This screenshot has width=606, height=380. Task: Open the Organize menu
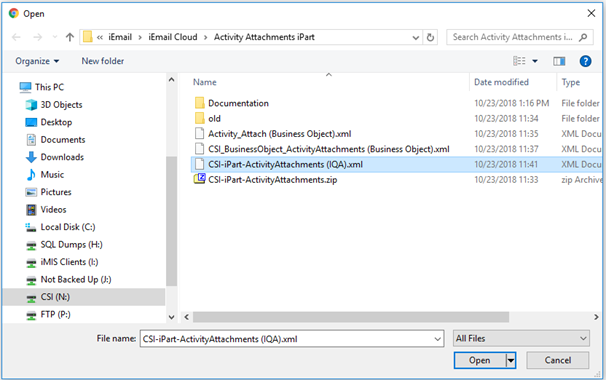tap(37, 61)
